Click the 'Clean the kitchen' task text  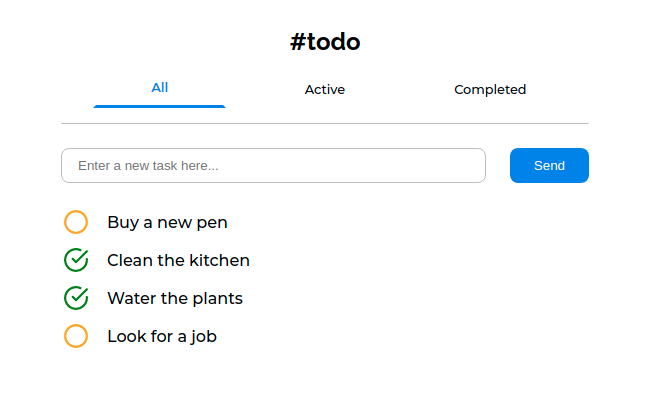click(178, 260)
